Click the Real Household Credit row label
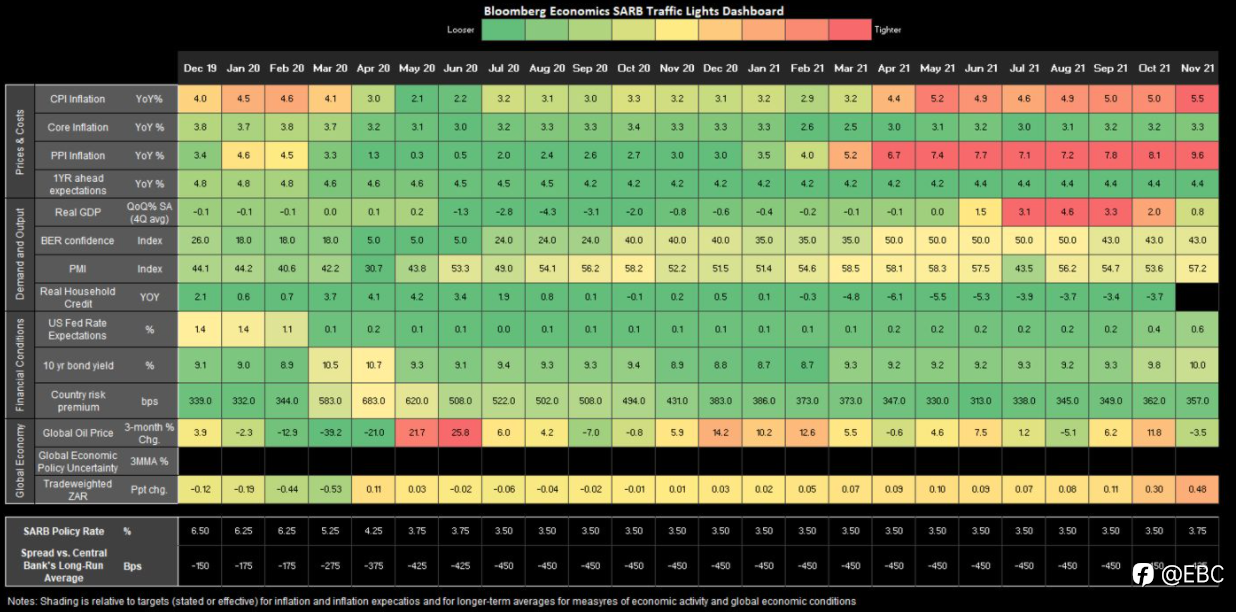The height and width of the screenshot is (612, 1238). tap(79, 296)
